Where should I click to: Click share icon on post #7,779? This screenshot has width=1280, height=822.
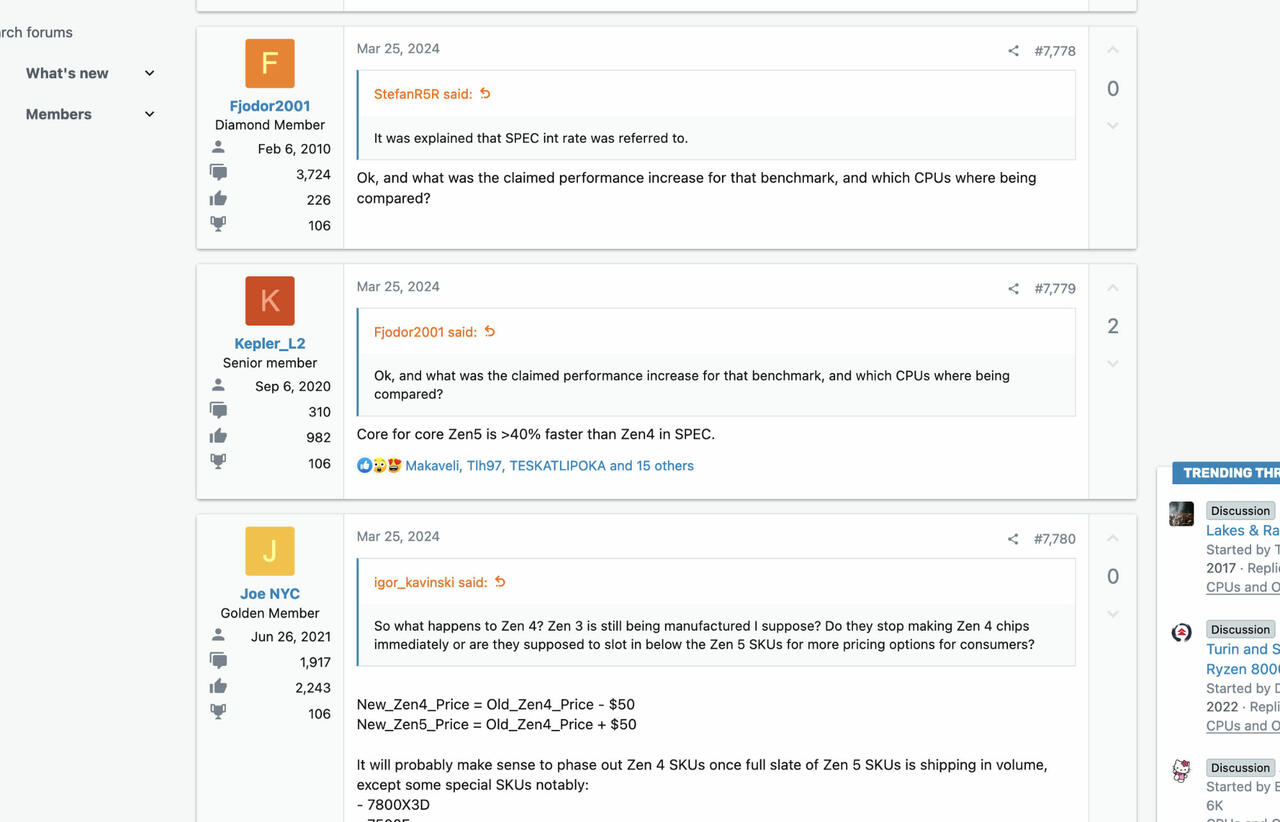[1013, 289]
